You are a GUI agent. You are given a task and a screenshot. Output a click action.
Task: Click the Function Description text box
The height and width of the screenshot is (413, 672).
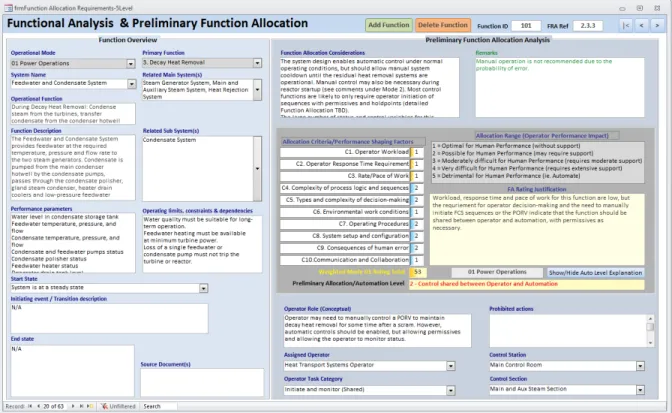pyautogui.click(x=73, y=168)
